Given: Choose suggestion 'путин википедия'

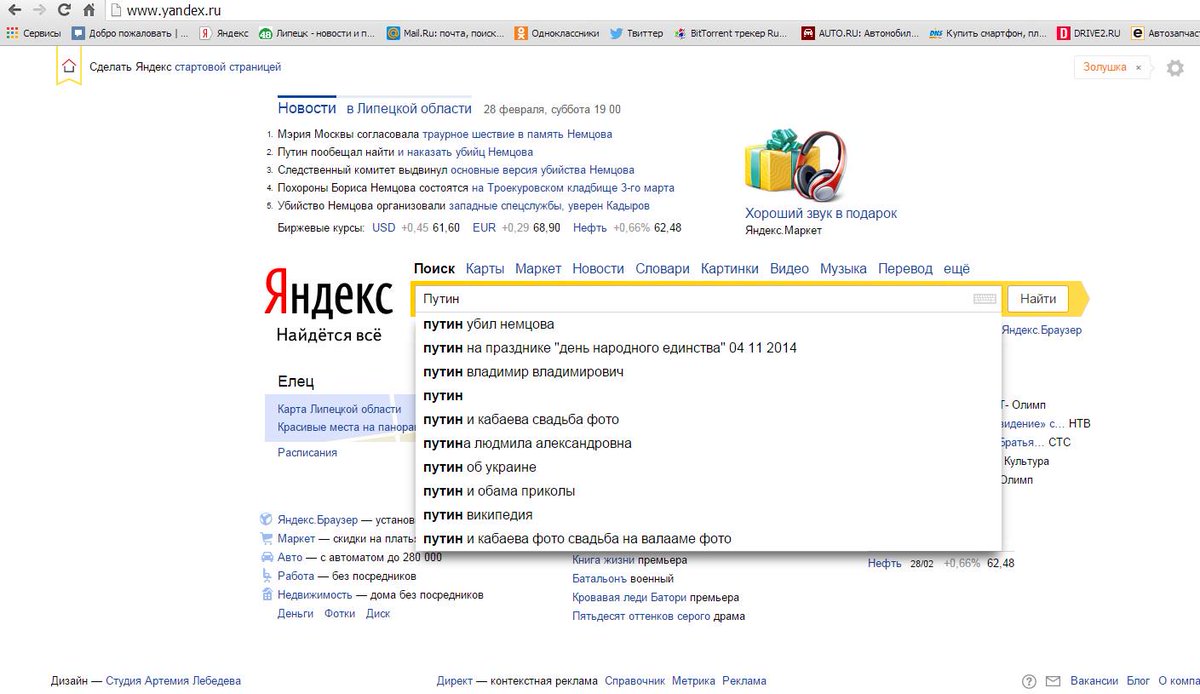Looking at the screenshot, I should [708, 515].
